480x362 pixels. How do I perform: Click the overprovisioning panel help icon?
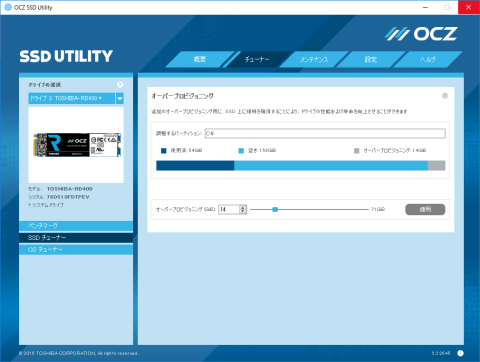tap(445, 96)
